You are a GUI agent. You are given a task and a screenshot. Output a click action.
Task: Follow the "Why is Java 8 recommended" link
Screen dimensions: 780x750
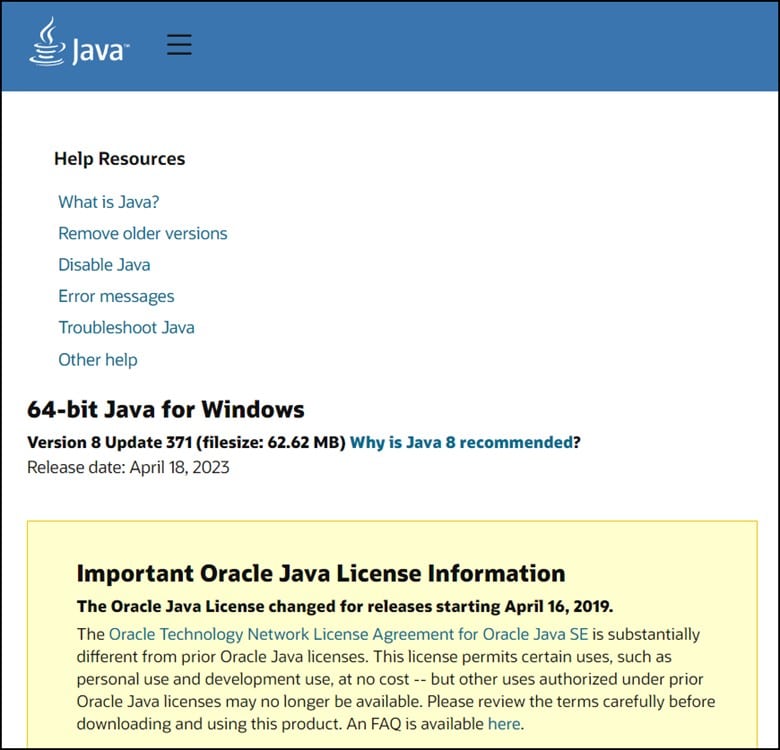click(461, 442)
